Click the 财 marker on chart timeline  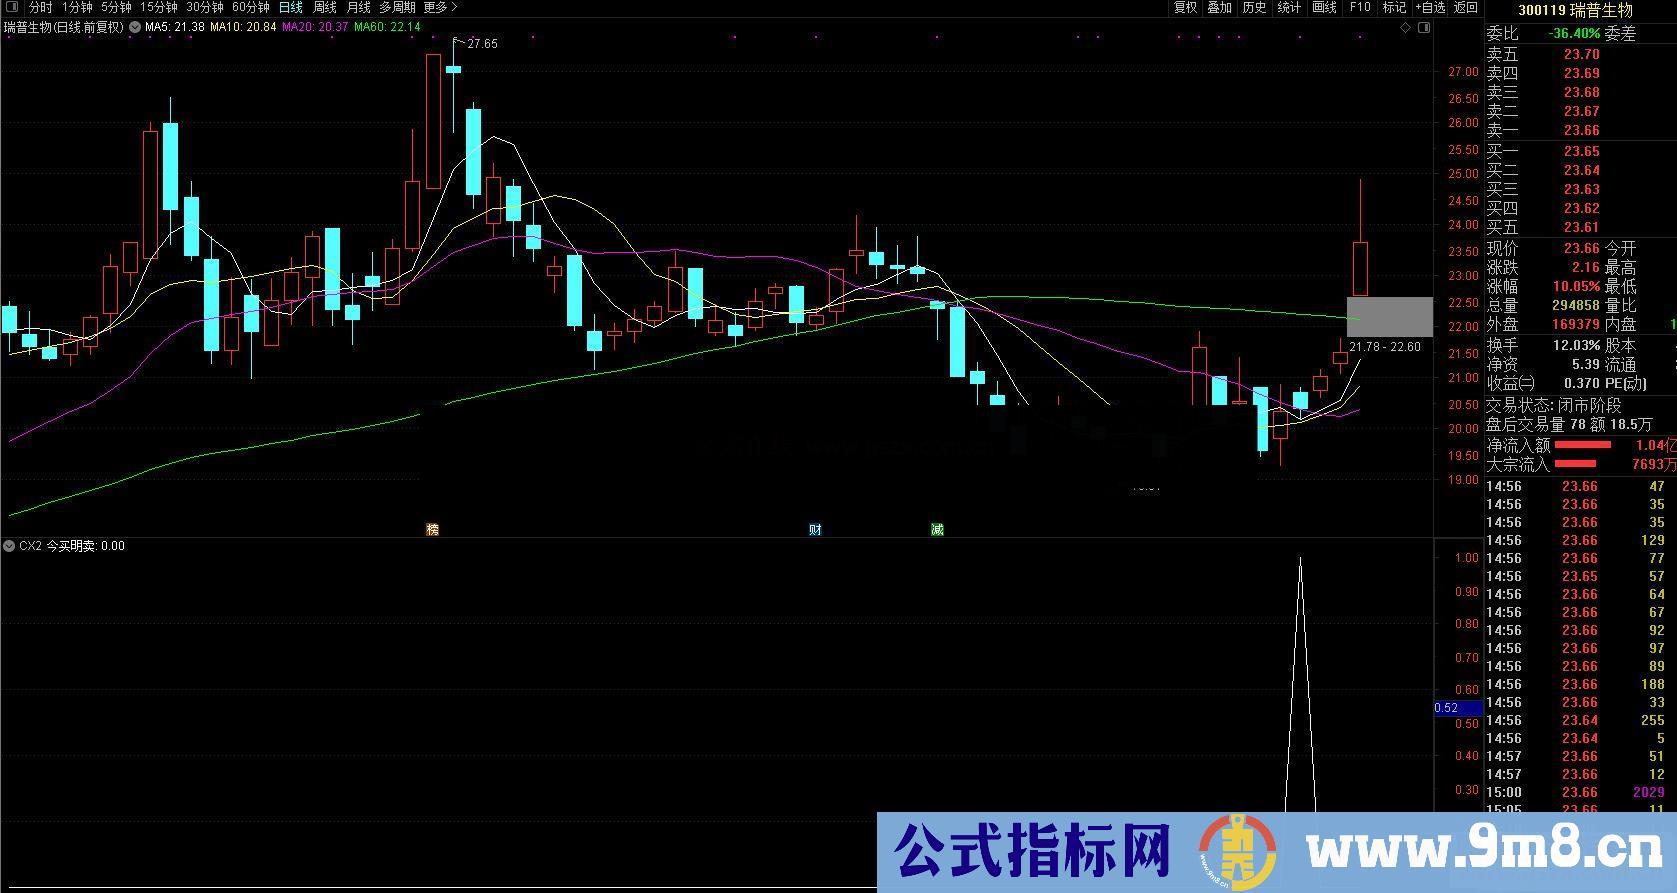click(815, 529)
